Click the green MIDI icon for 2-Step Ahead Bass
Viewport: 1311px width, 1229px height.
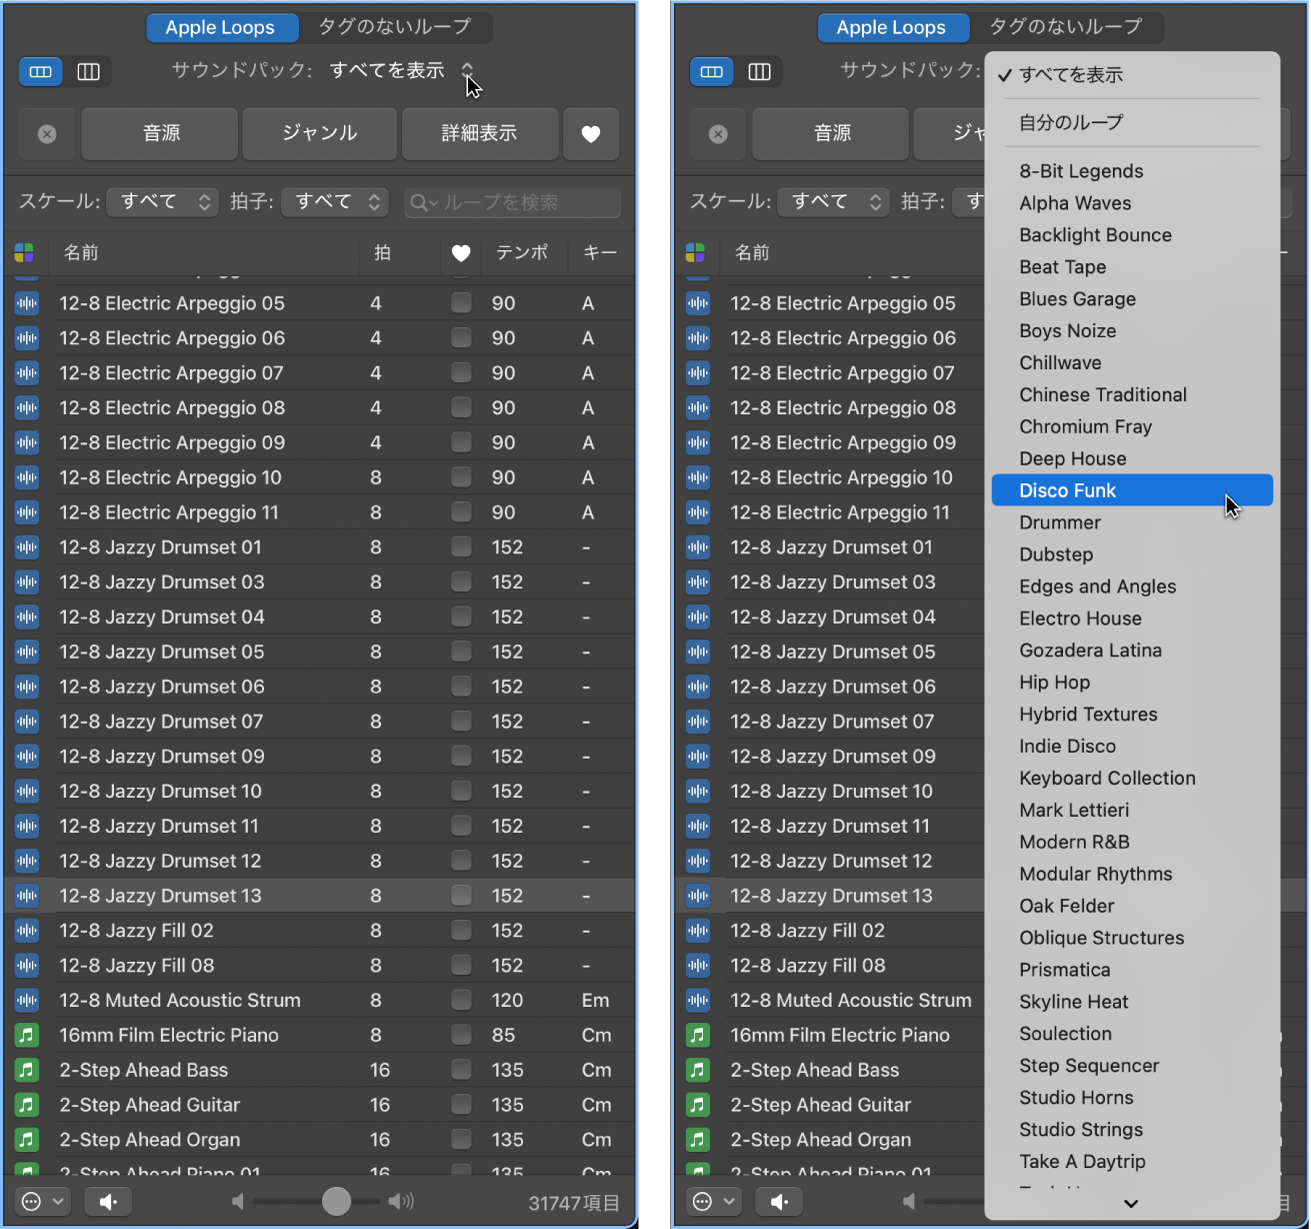coord(27,1070)
